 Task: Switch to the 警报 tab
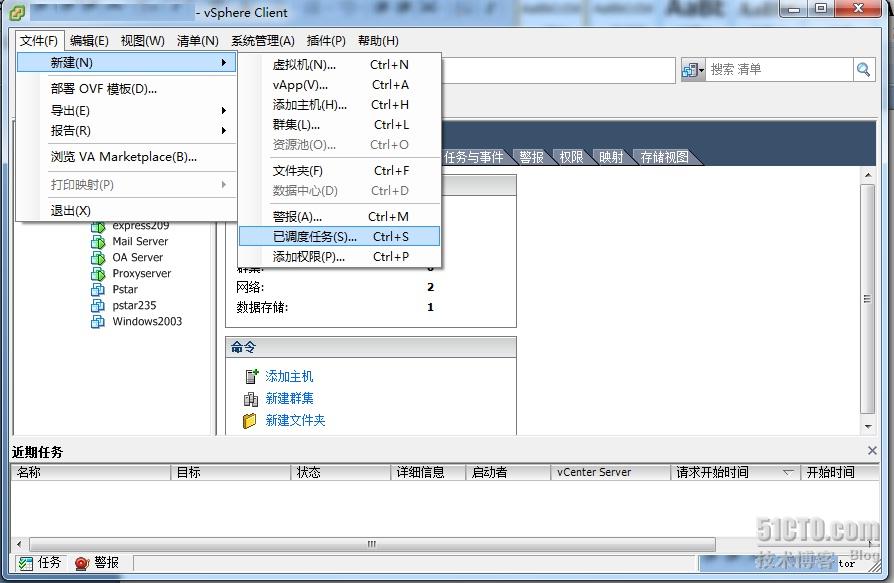pyautogui.click(x=531, y=157)
